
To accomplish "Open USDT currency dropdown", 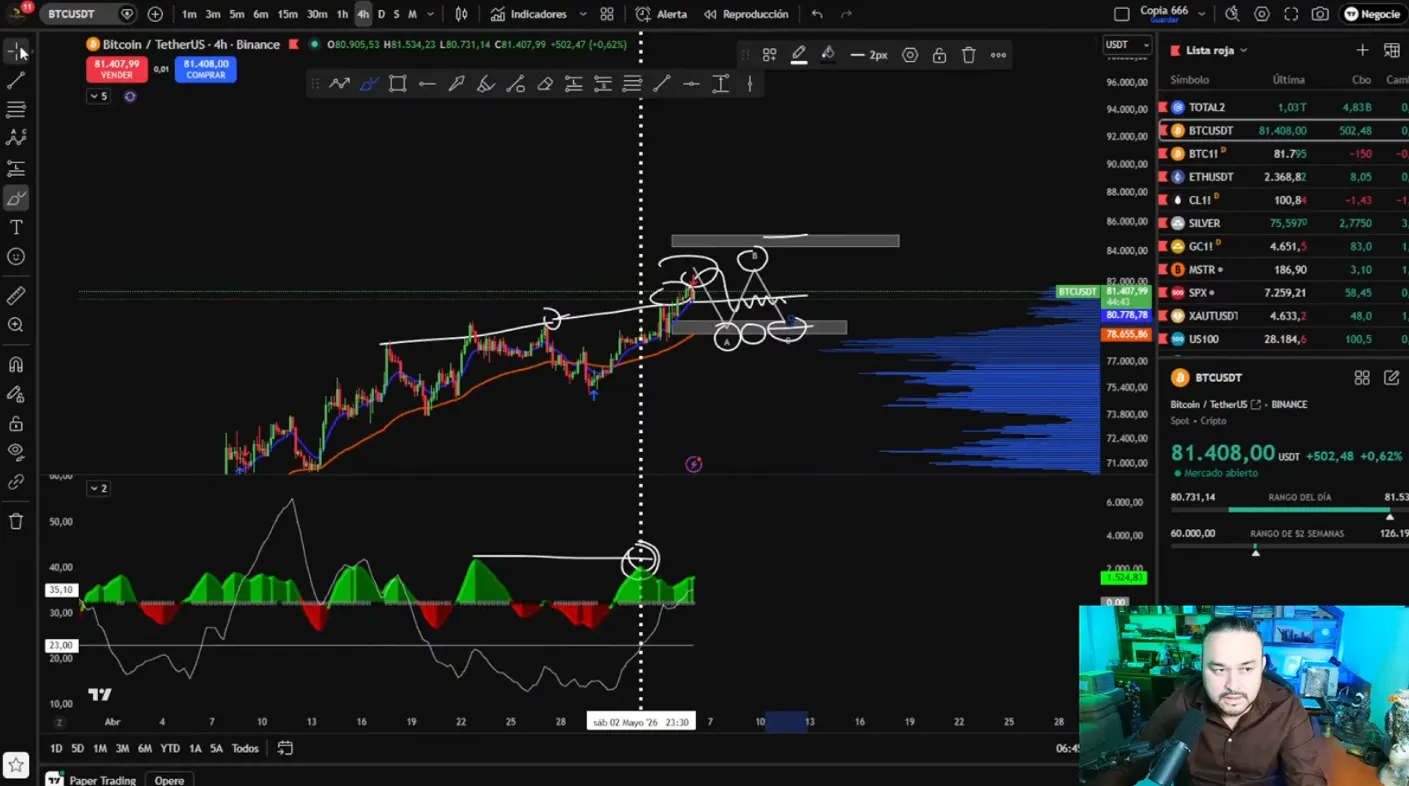I will coord(1127,44).
